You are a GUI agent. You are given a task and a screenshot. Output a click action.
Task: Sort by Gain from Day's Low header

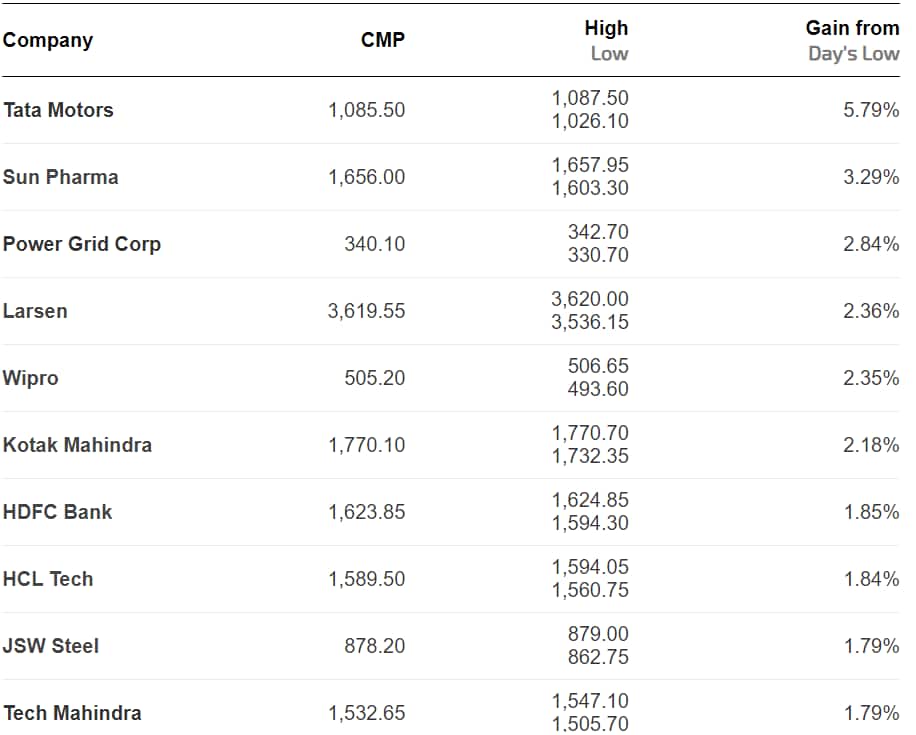coord(852,28)
